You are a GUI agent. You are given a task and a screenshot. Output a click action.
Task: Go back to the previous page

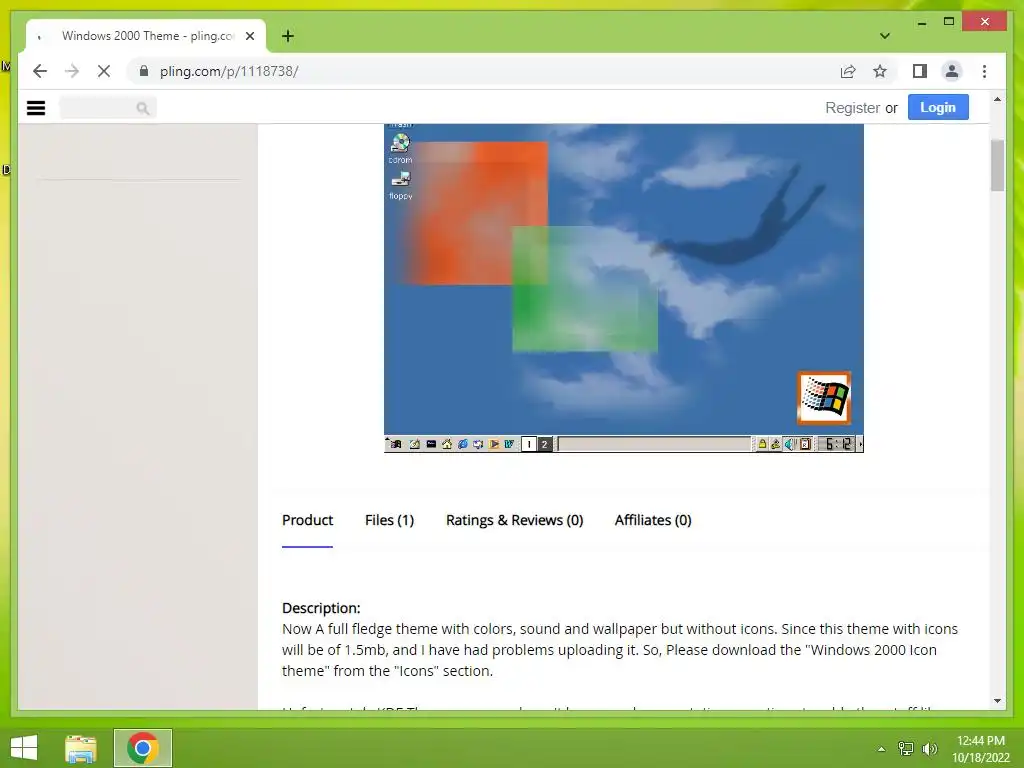[40, 71]
